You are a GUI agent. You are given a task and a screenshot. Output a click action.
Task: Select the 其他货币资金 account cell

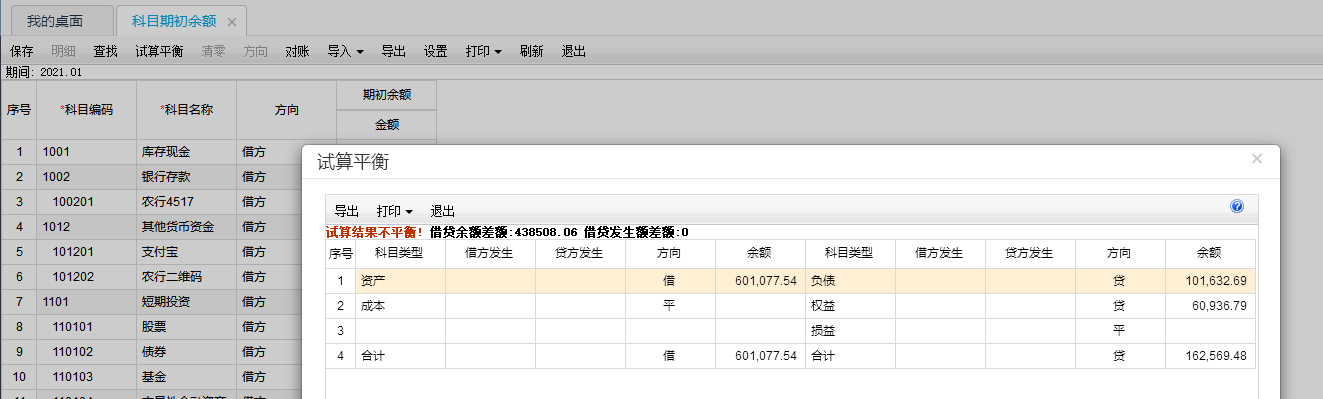186,227
